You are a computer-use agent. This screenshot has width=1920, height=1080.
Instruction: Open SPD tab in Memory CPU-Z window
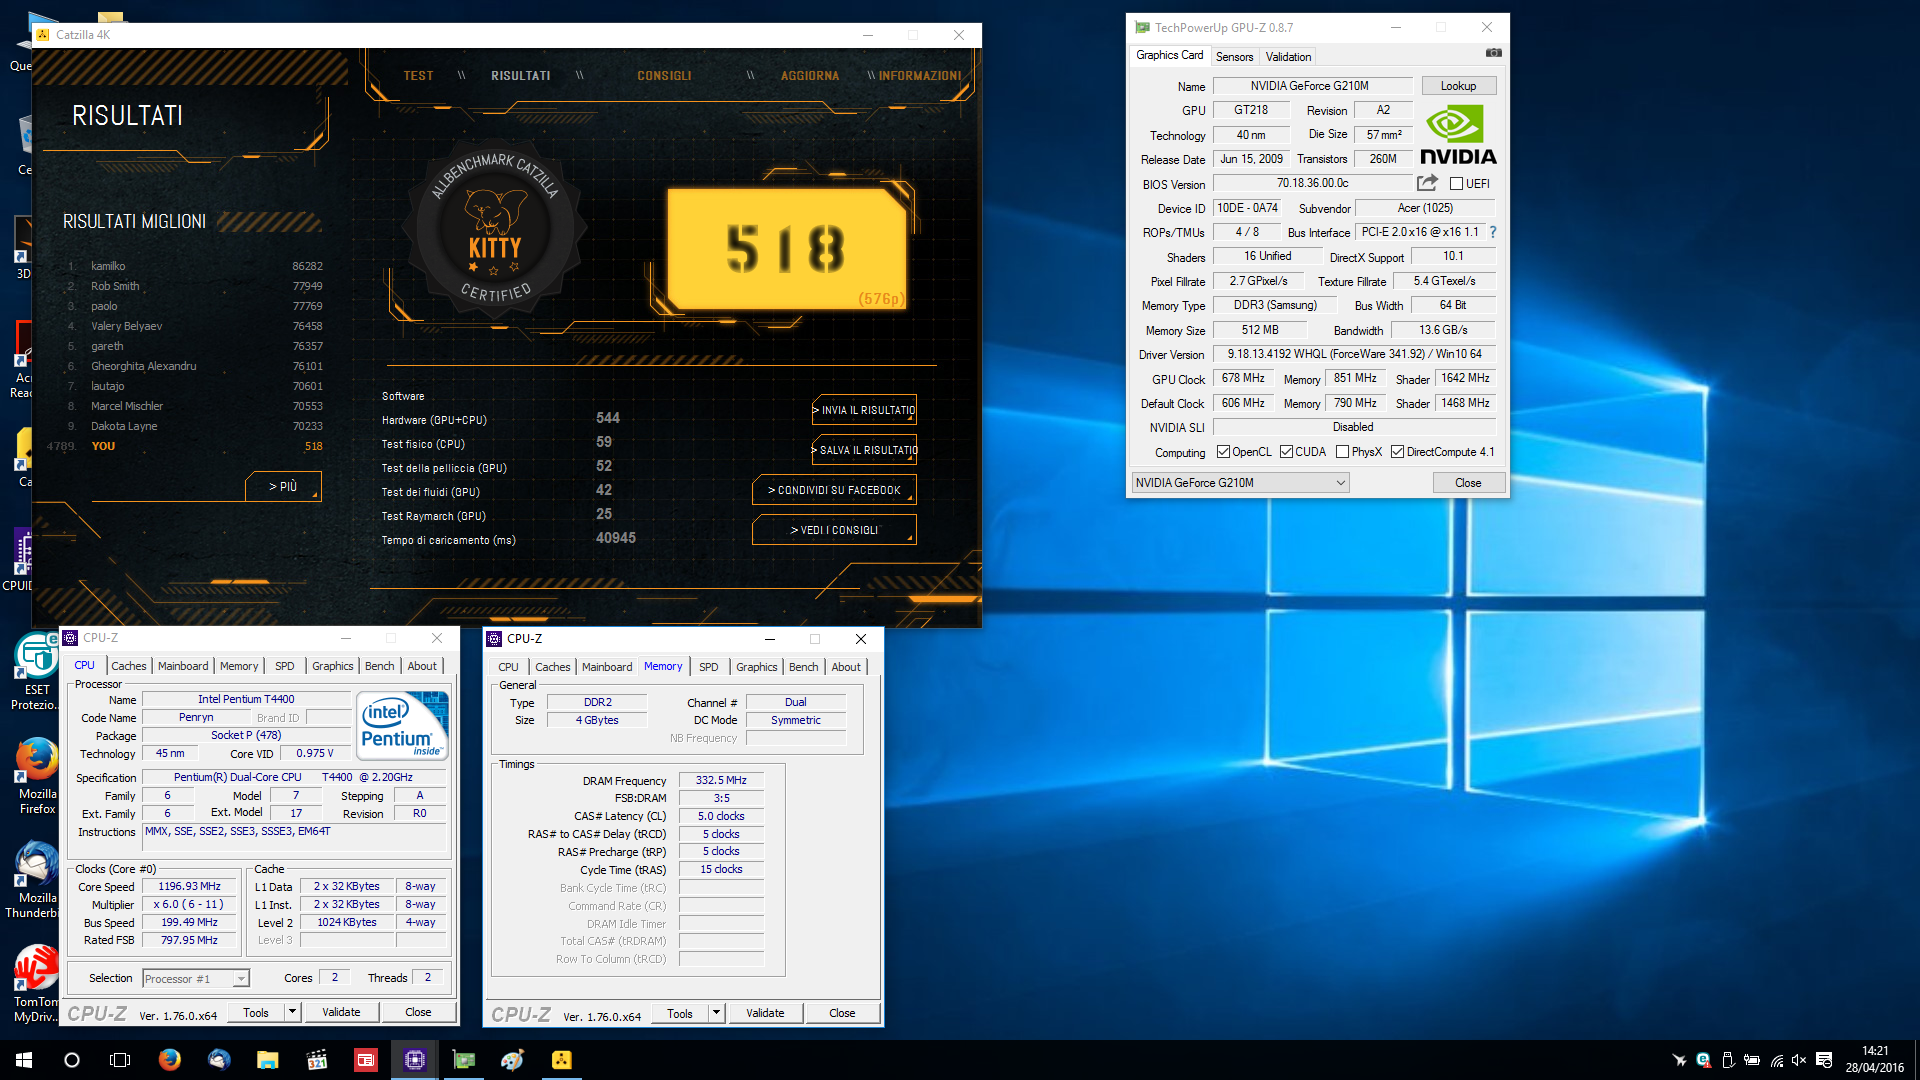[x=708, y=667]
